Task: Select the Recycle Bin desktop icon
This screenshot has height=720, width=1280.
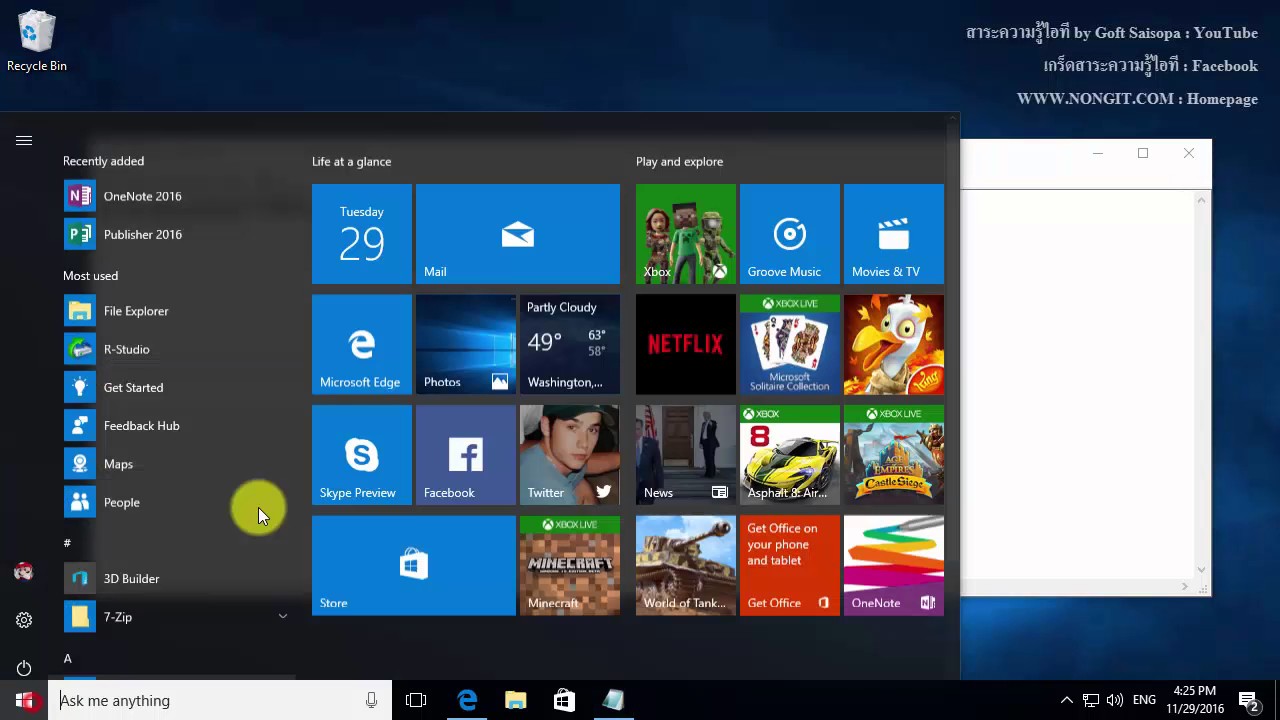Action: [x=37, y=42]
